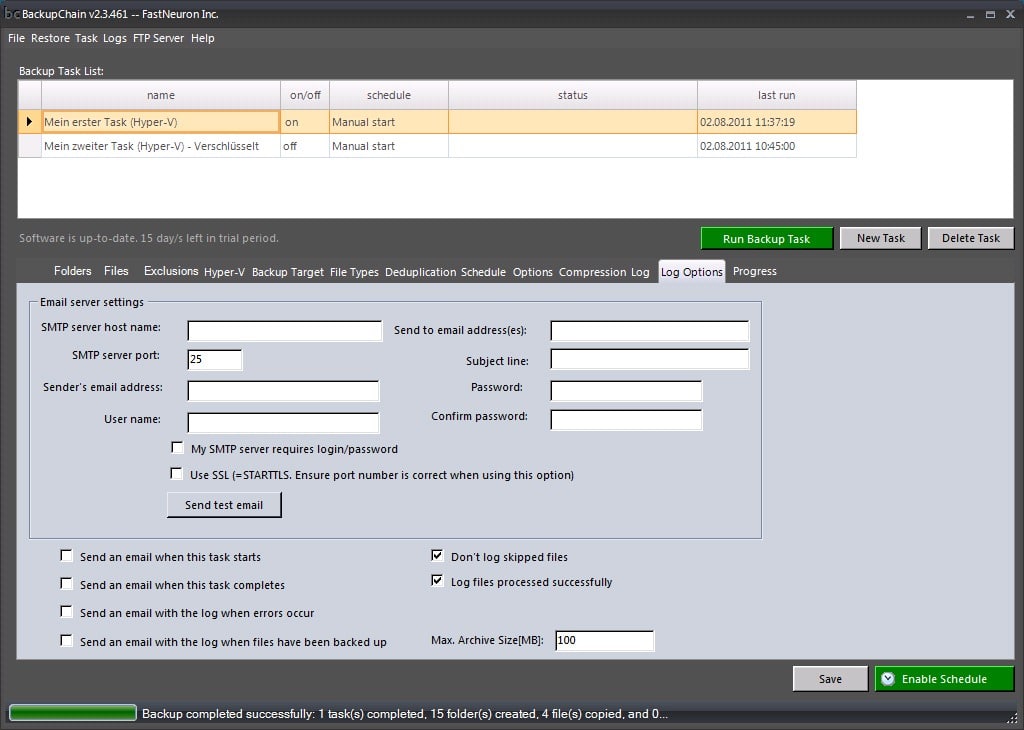Check 'Send an email when this task completes'
The width and height of the screenshot is (1024, 730).
point(66,584)
